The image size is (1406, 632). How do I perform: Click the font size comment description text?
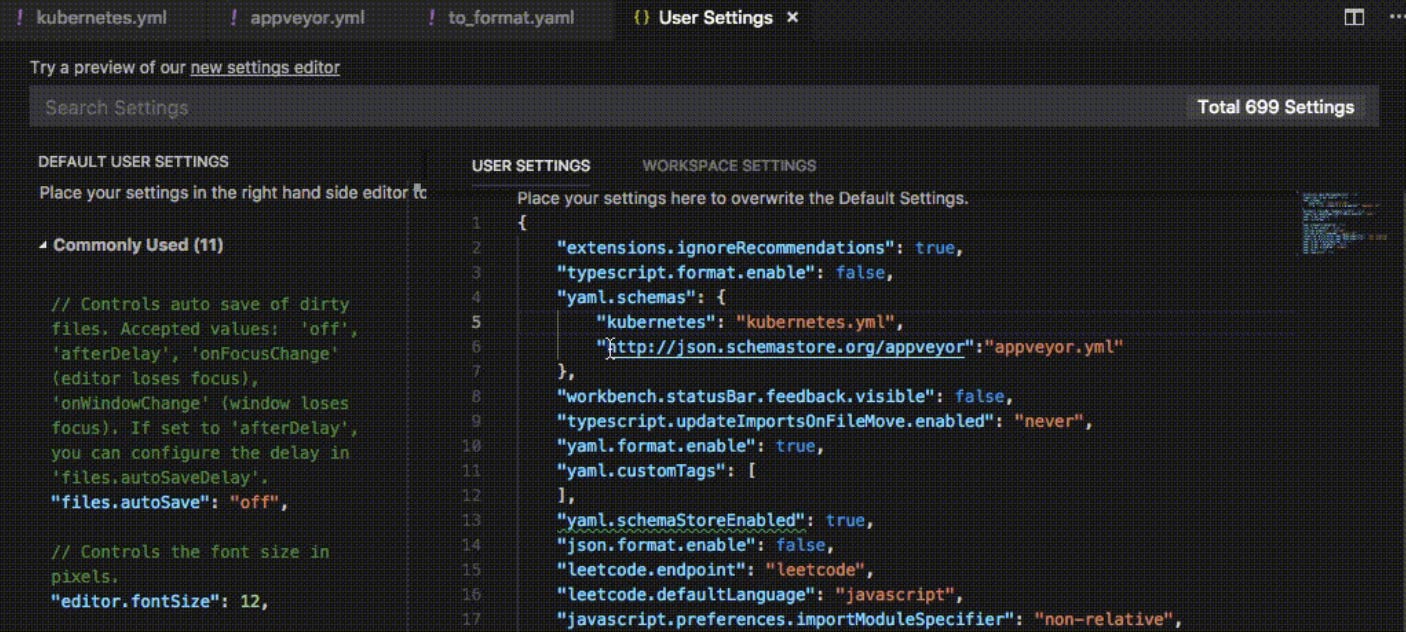point(190,565)
